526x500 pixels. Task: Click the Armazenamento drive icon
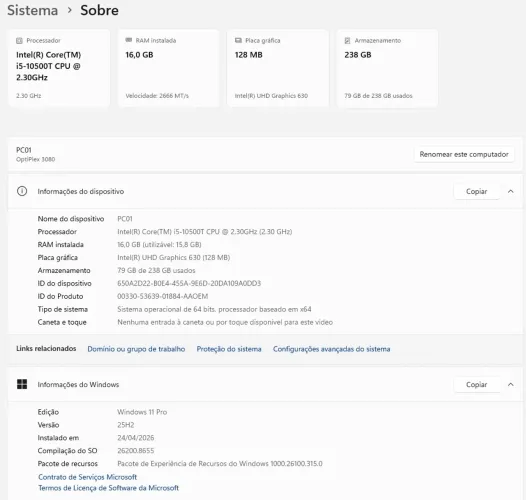click(x=348, y=41)
